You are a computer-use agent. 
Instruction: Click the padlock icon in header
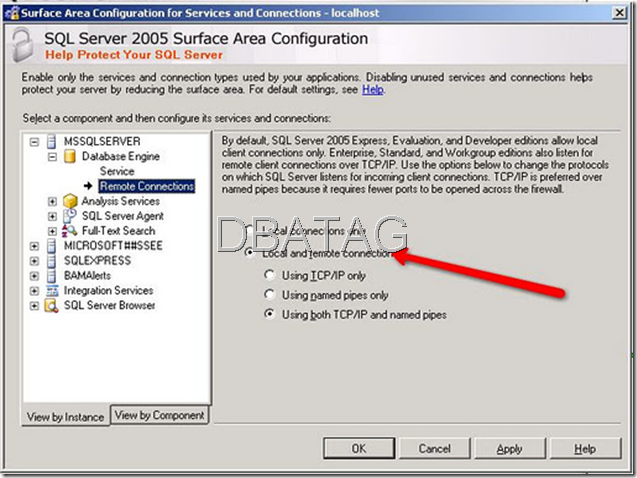point(22,45)
